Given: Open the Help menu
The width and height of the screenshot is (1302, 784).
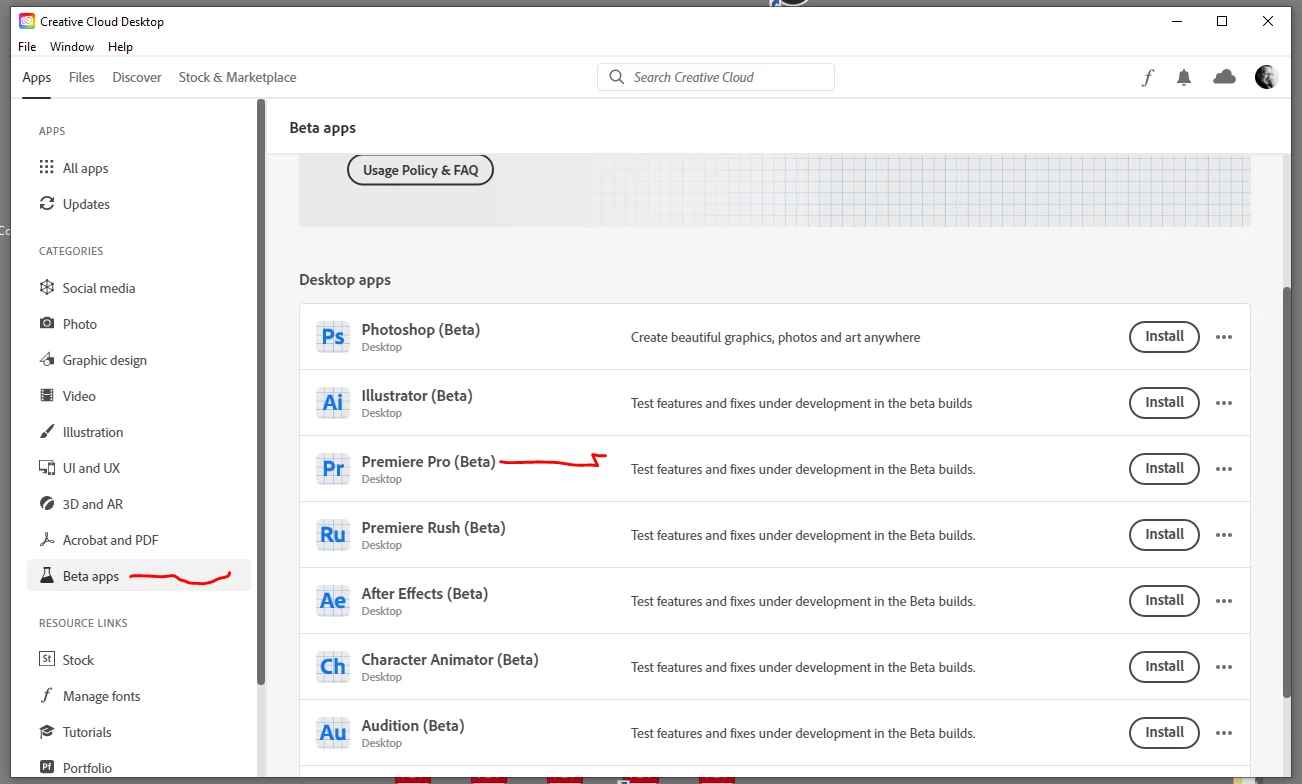Looking at the screenshot, I should point(120,47).
